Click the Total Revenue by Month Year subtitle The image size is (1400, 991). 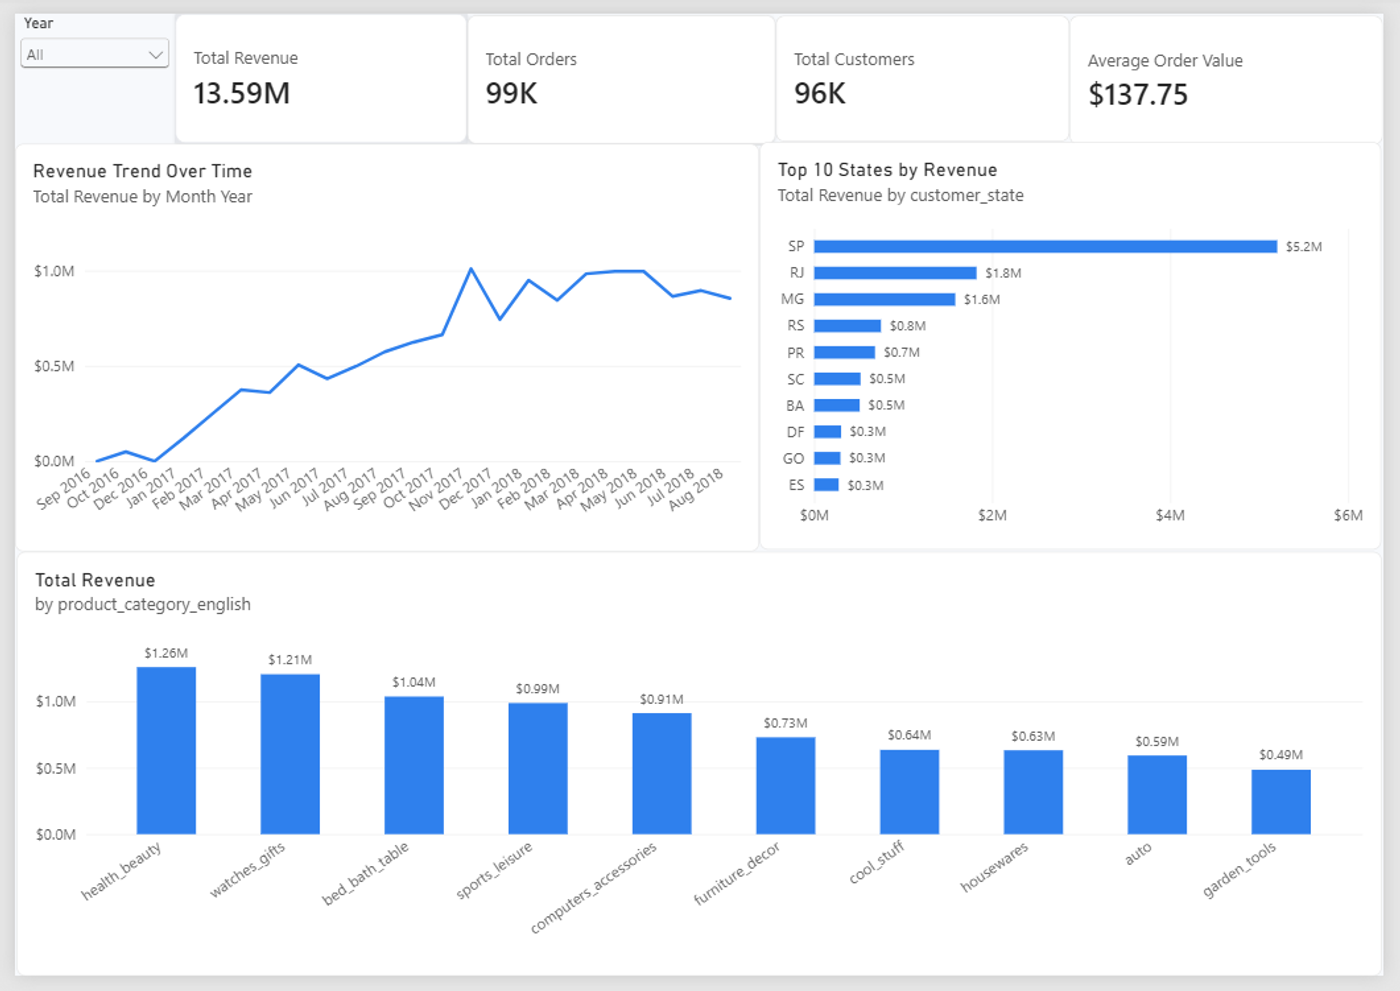143,196
